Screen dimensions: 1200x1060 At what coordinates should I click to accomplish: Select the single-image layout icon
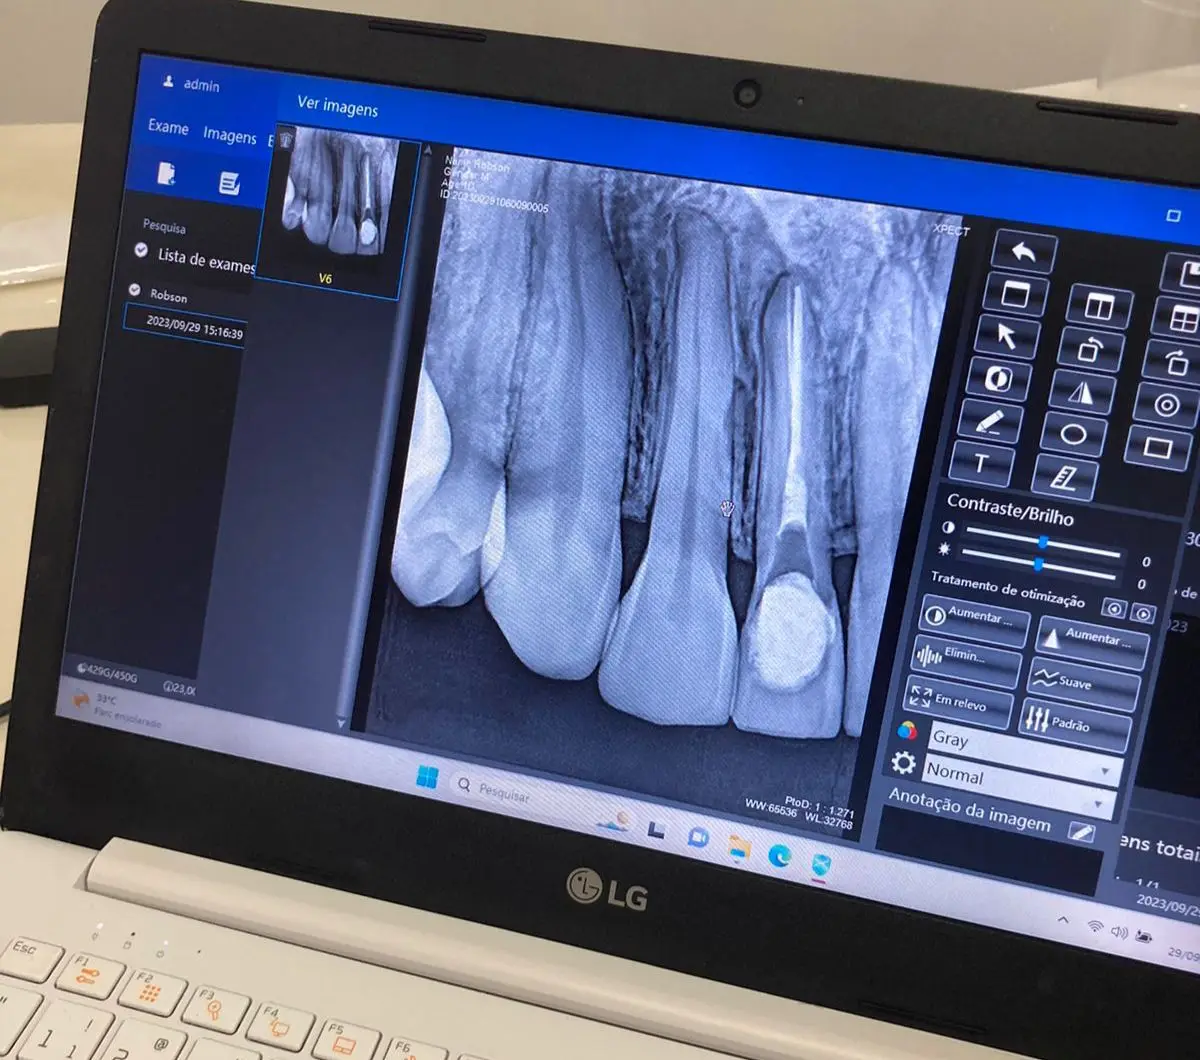click(x=1015, y=294)
